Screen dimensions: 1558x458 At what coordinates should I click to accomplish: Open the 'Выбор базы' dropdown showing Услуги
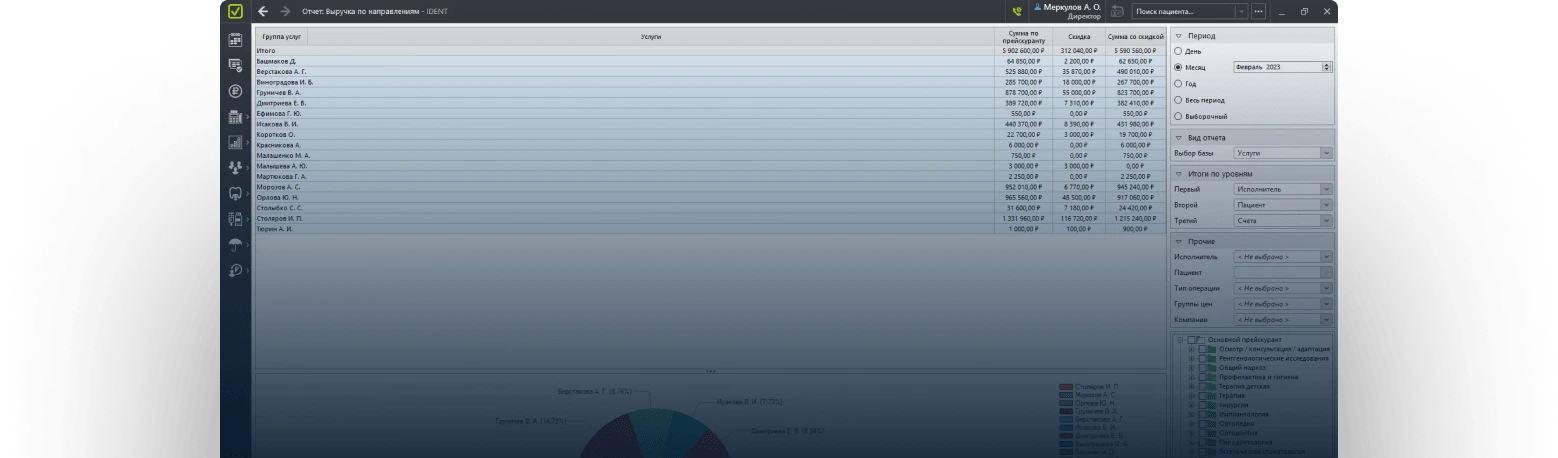coord(1282,154)
